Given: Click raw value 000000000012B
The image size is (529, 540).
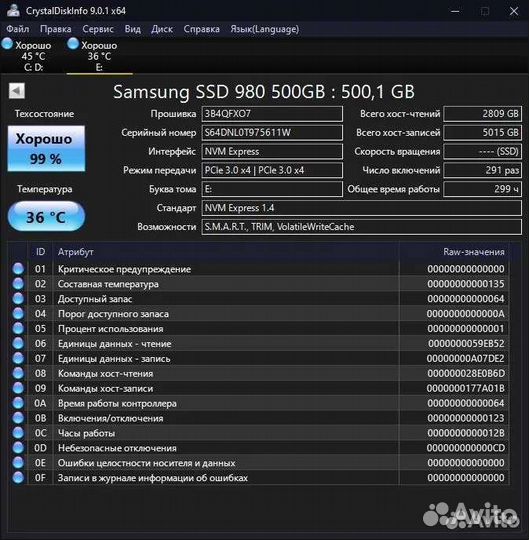Looking at the screenshot, I should pyautogui.click(x=466, y=433).
